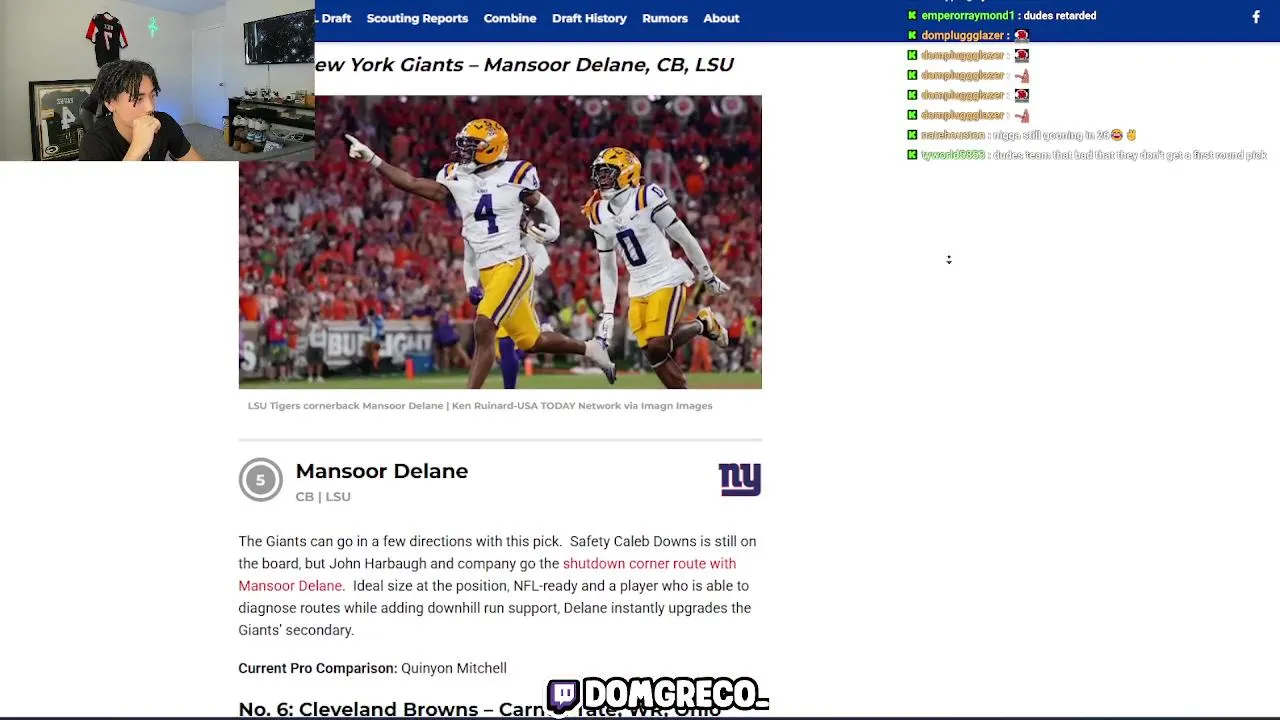Image resolution: width=1280 pixels, height=720 pixels.
Task: Click the Current Pro Comparison label
Action: tap(318, 668)
